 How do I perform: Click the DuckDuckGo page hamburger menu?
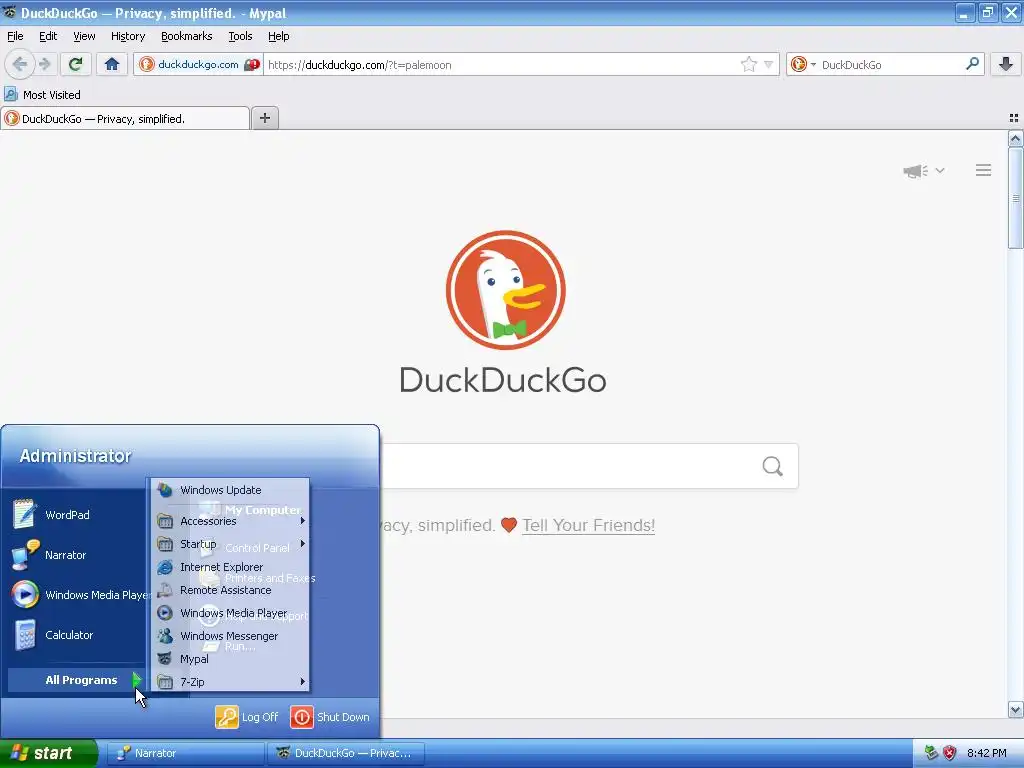pos(984,170)
